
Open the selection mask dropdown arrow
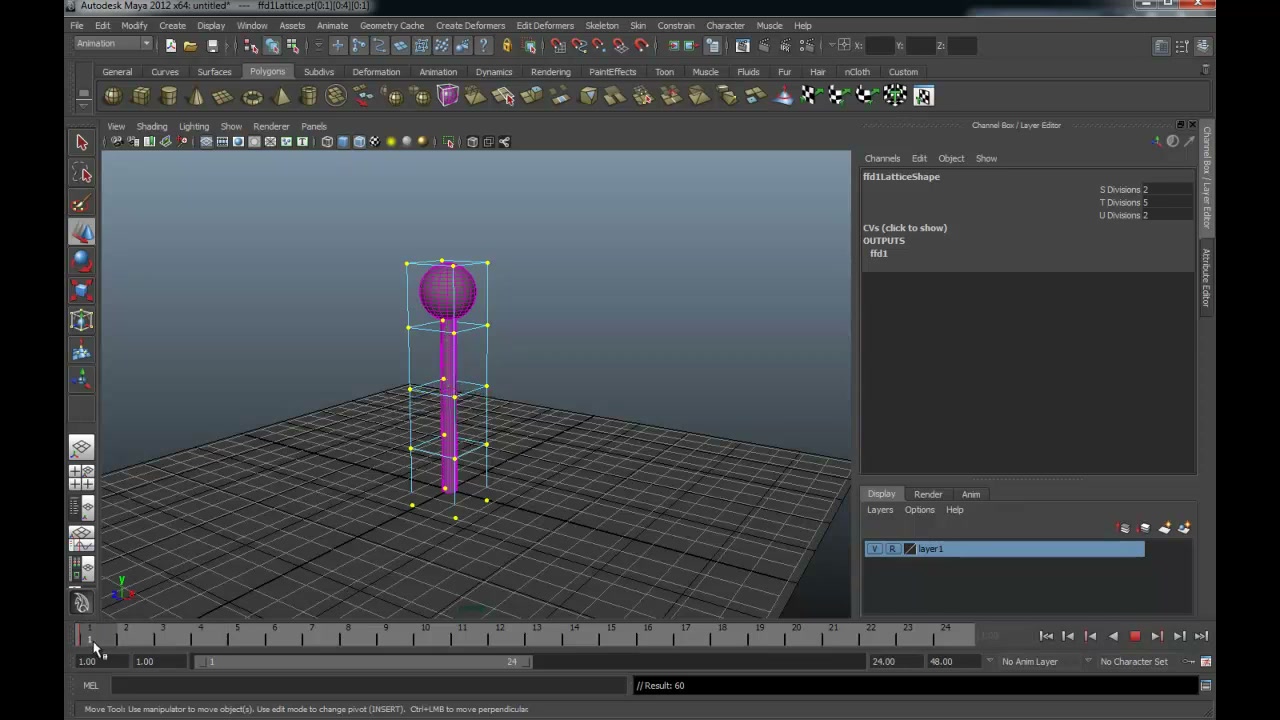tap(317, 45)
